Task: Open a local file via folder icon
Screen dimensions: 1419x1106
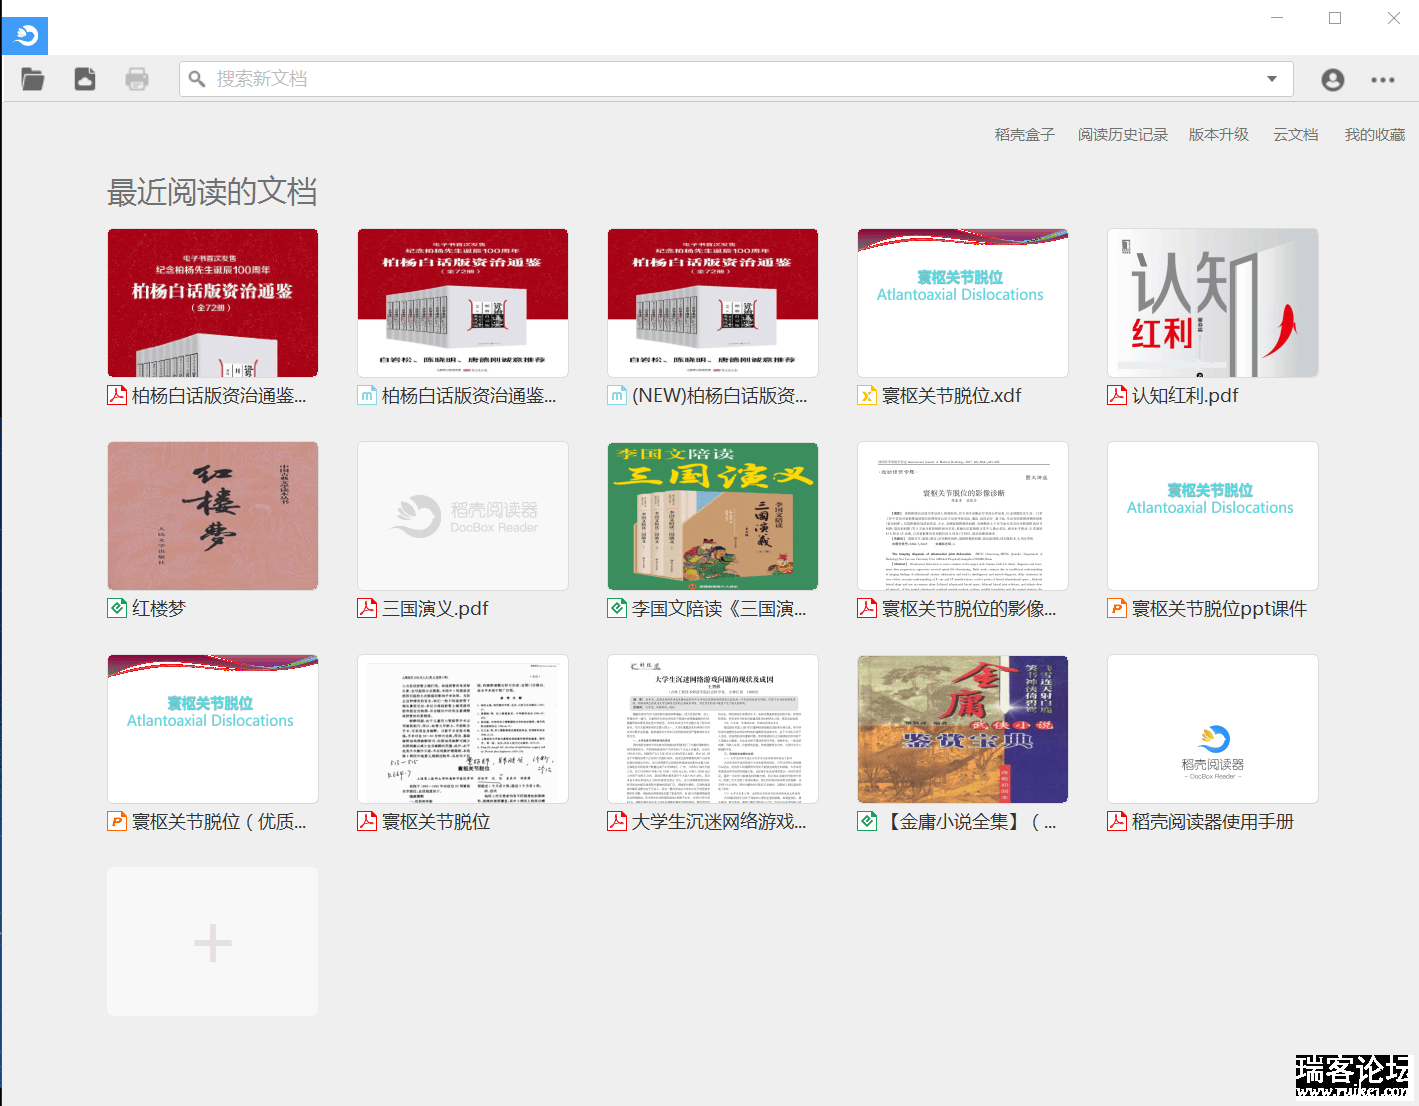Action: (x=33, y=79)
